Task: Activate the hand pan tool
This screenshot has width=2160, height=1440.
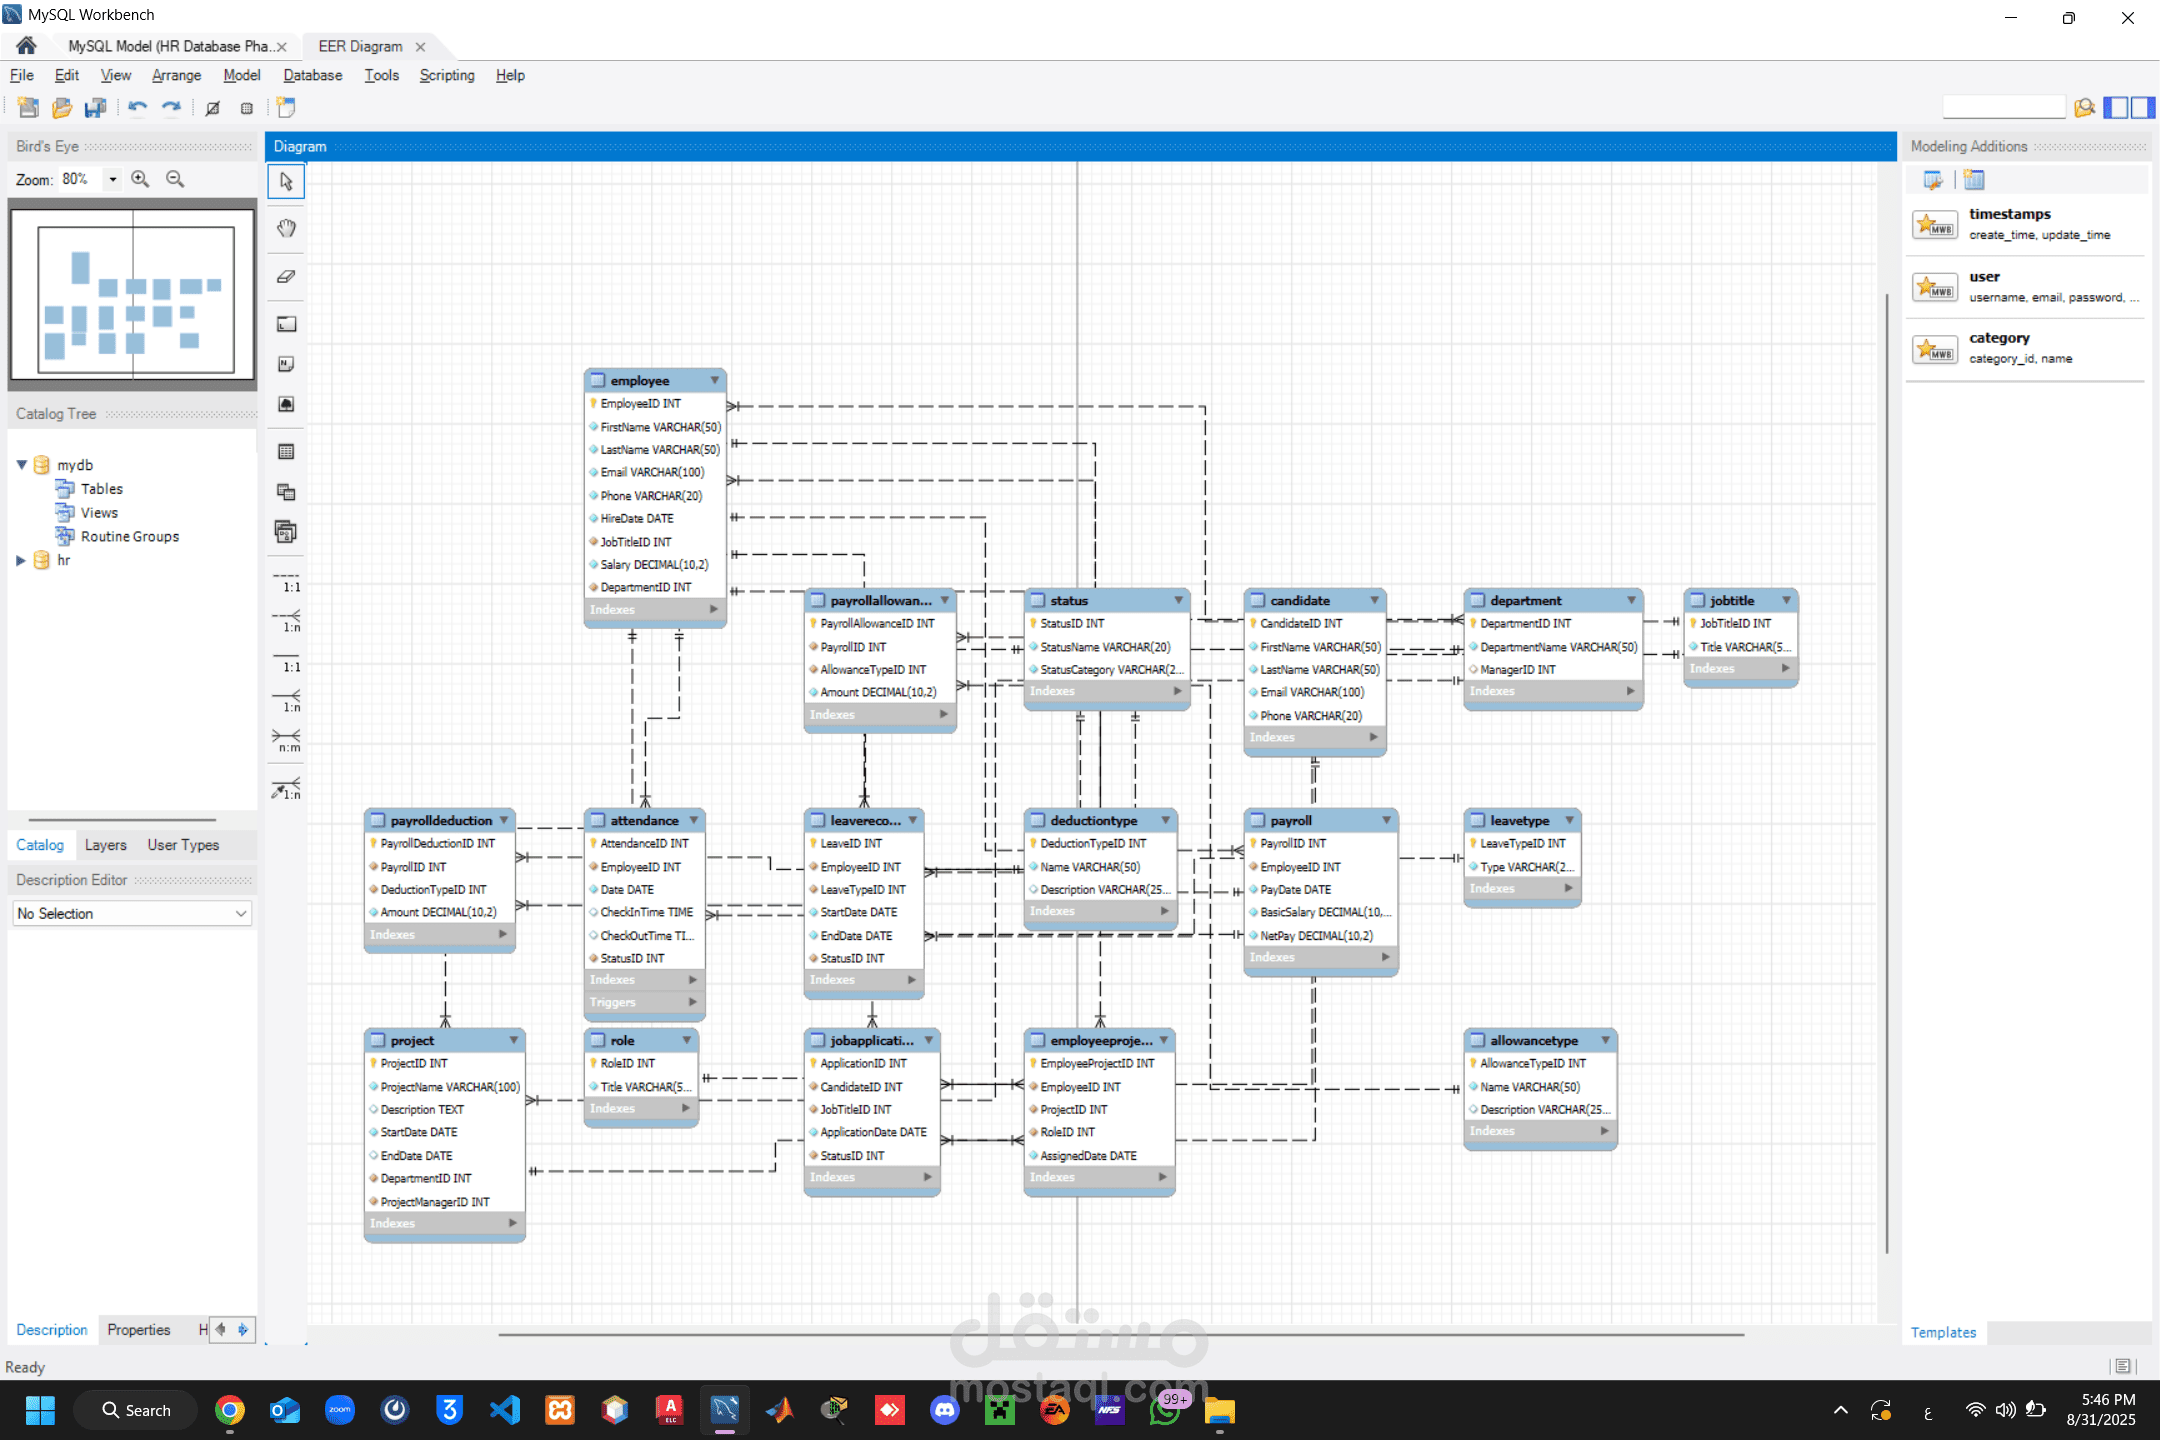Action: coord(286,228)
